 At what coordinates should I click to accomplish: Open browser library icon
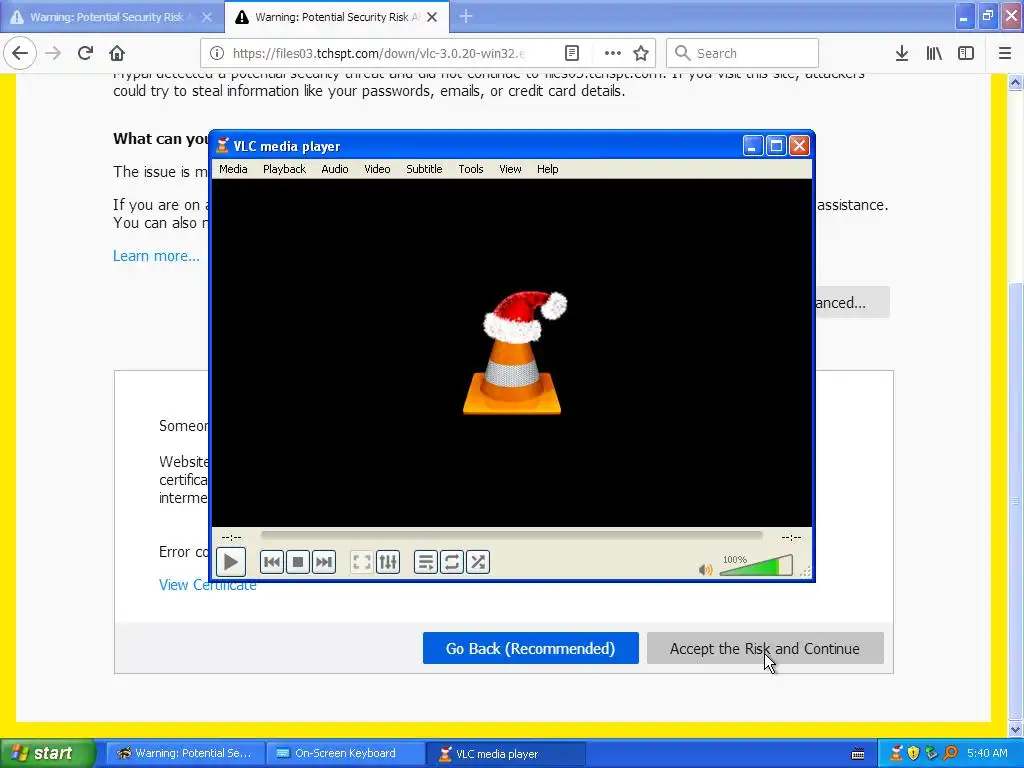click(934, 53)
